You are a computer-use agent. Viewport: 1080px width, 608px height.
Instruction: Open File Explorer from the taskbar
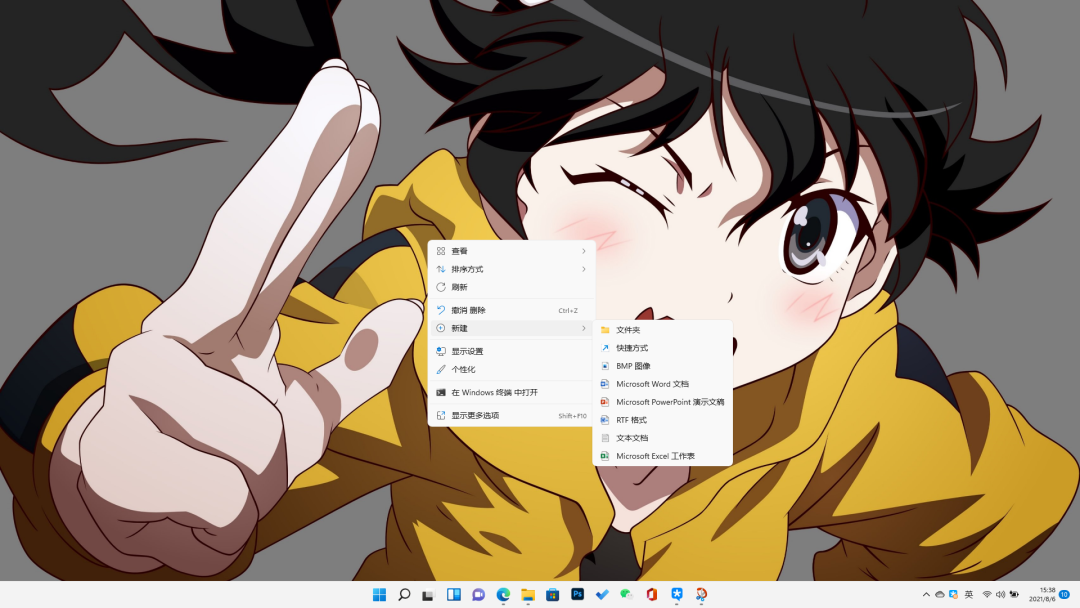click(528, 595)
